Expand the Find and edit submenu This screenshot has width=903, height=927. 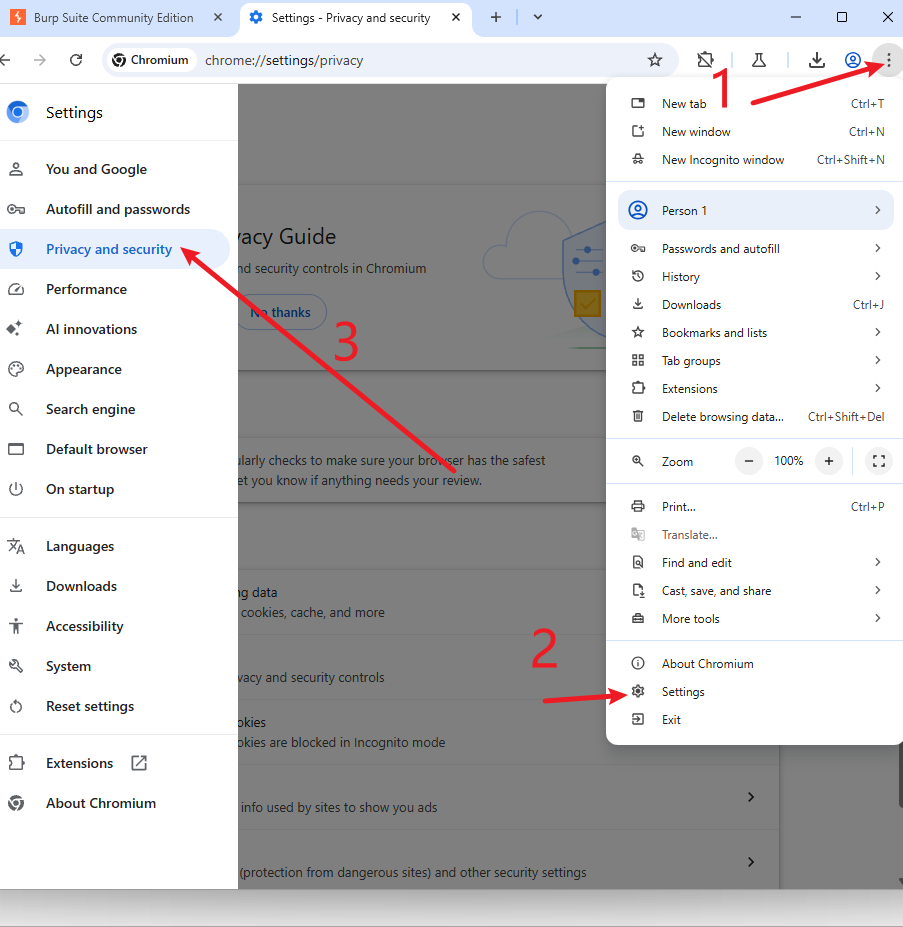755,563
